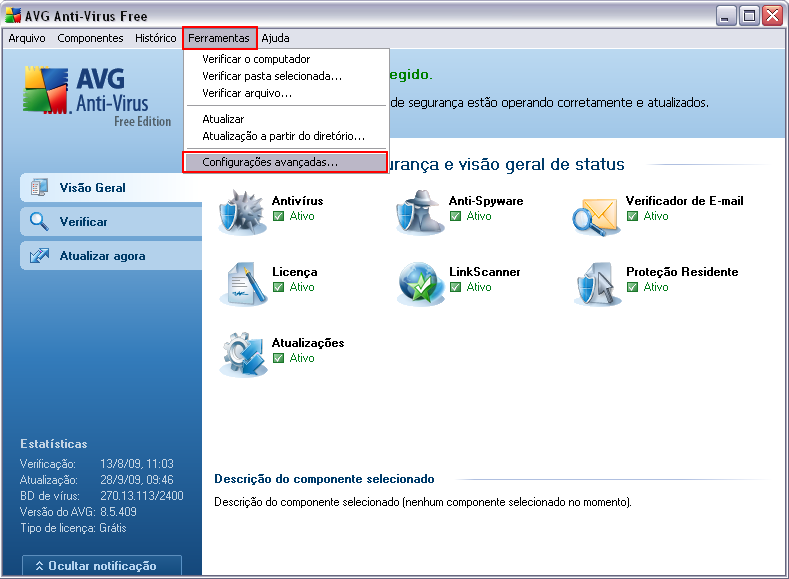Image resolution: width=789 pixels, height=579 pixels.
Task: Collapse the open Ferramentas menu
Action: coord(219,38)
